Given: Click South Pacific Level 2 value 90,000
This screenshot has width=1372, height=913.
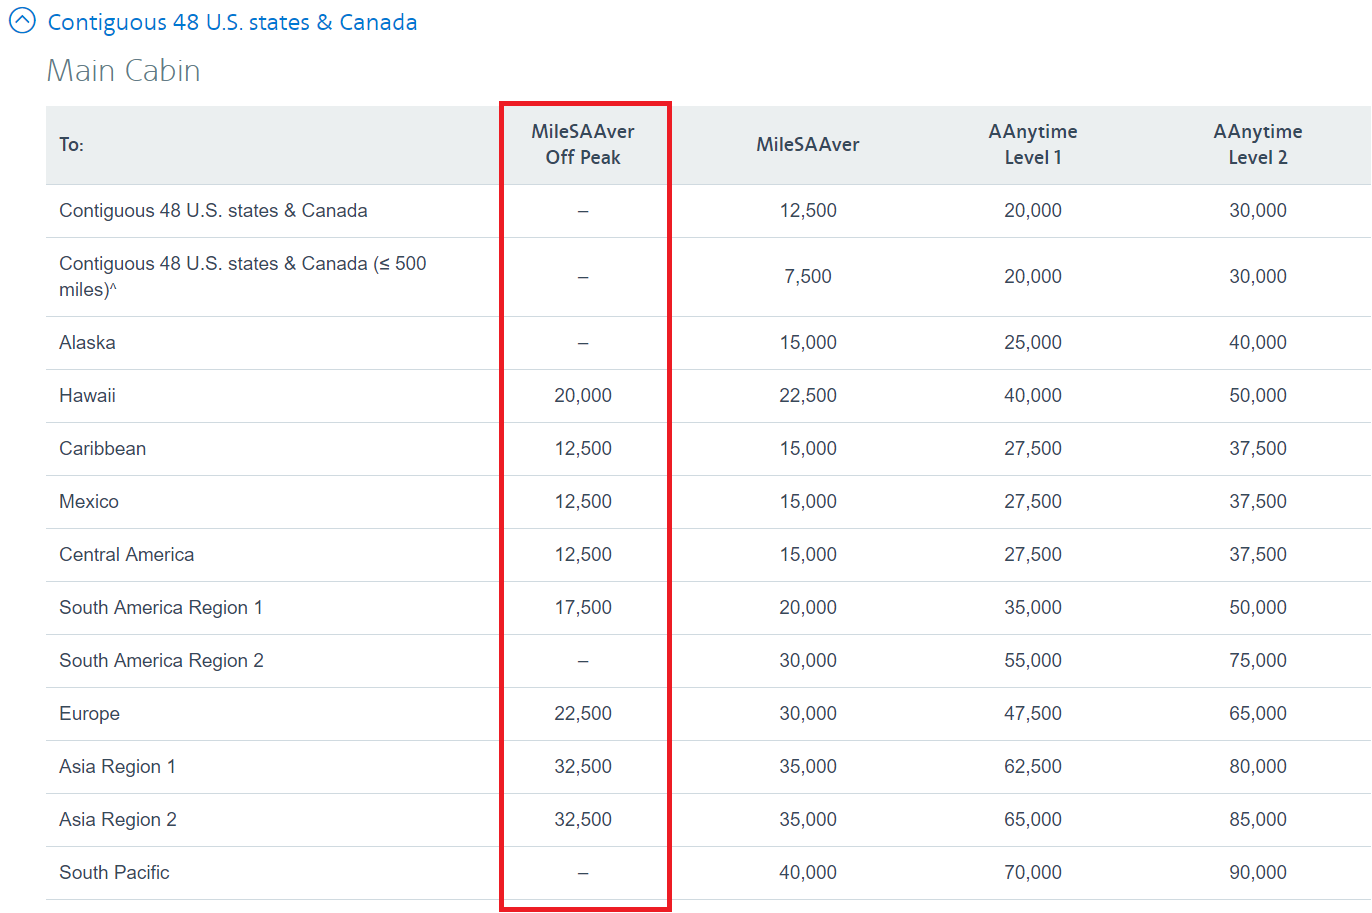Looking at the screenshot, I should [x=1258, y=873].
